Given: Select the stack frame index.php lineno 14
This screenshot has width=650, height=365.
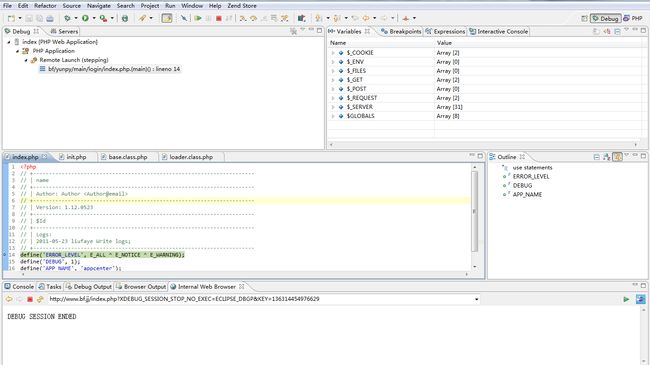Looking at the screenshot, I should 110,69.
